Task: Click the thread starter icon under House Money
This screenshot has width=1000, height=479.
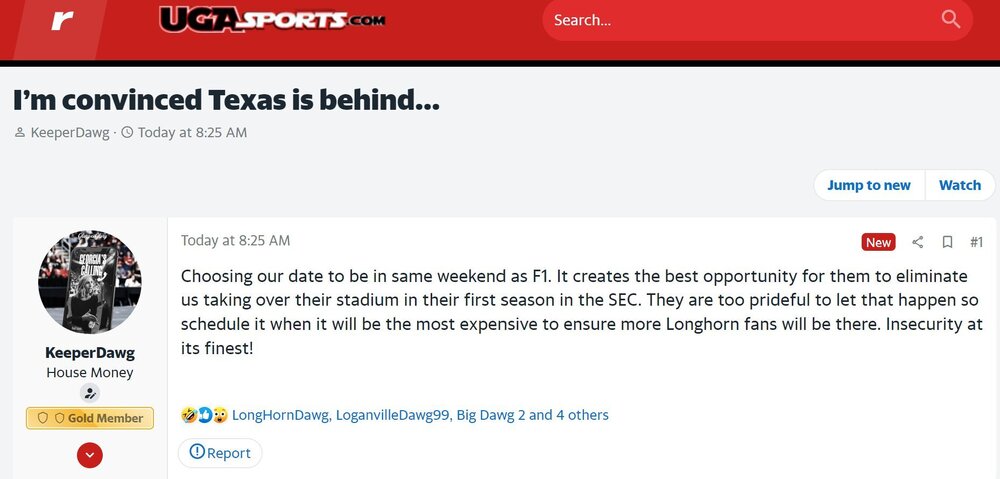Action: pos(90,394)
